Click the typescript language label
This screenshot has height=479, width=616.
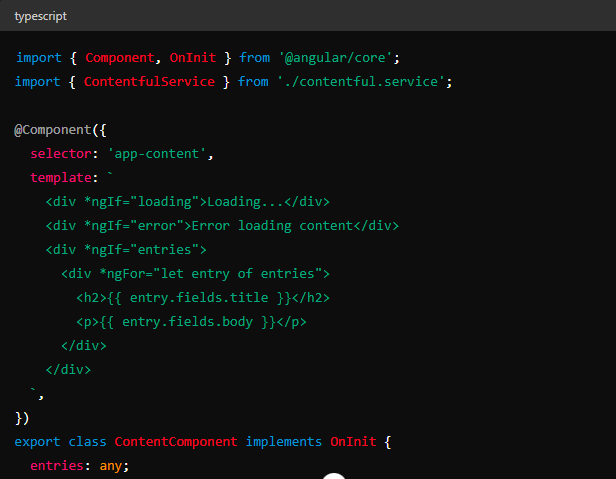point(43,17)
